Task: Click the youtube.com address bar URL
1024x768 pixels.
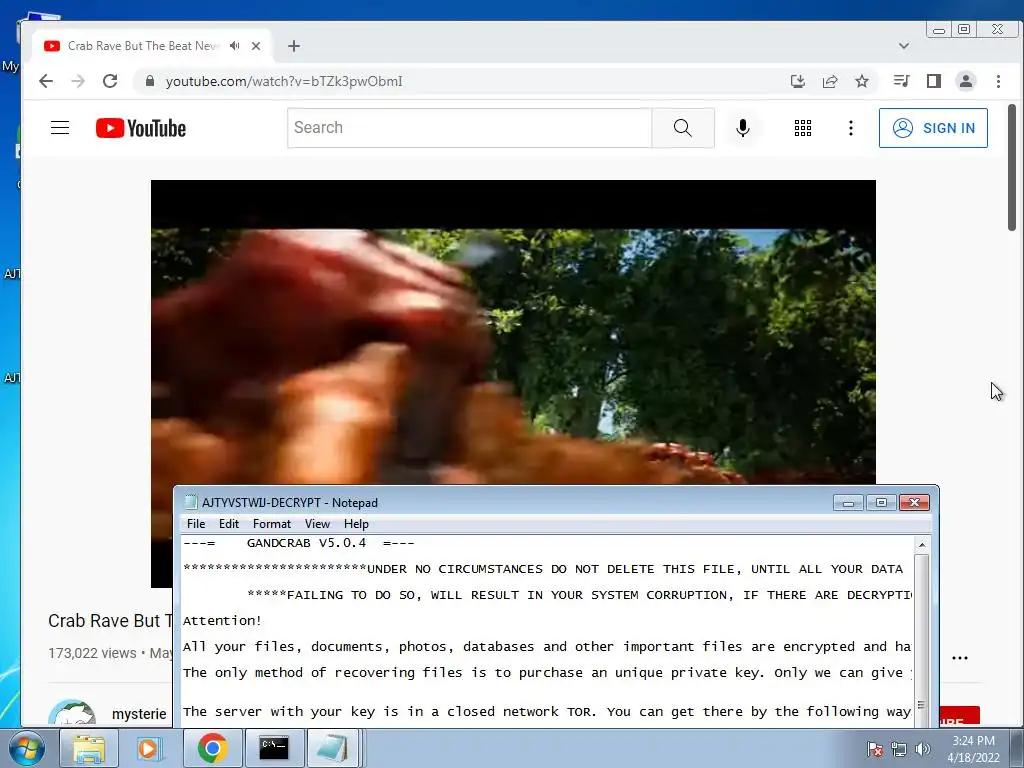Action: pos(283,81)
